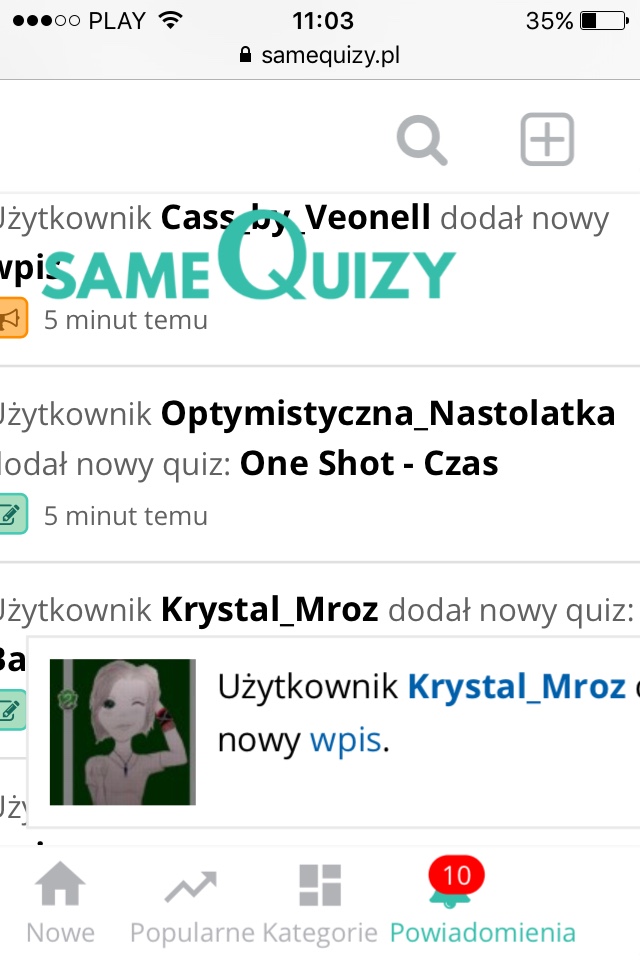
Task: Open the blue wpis link
Action: point(346,740)
